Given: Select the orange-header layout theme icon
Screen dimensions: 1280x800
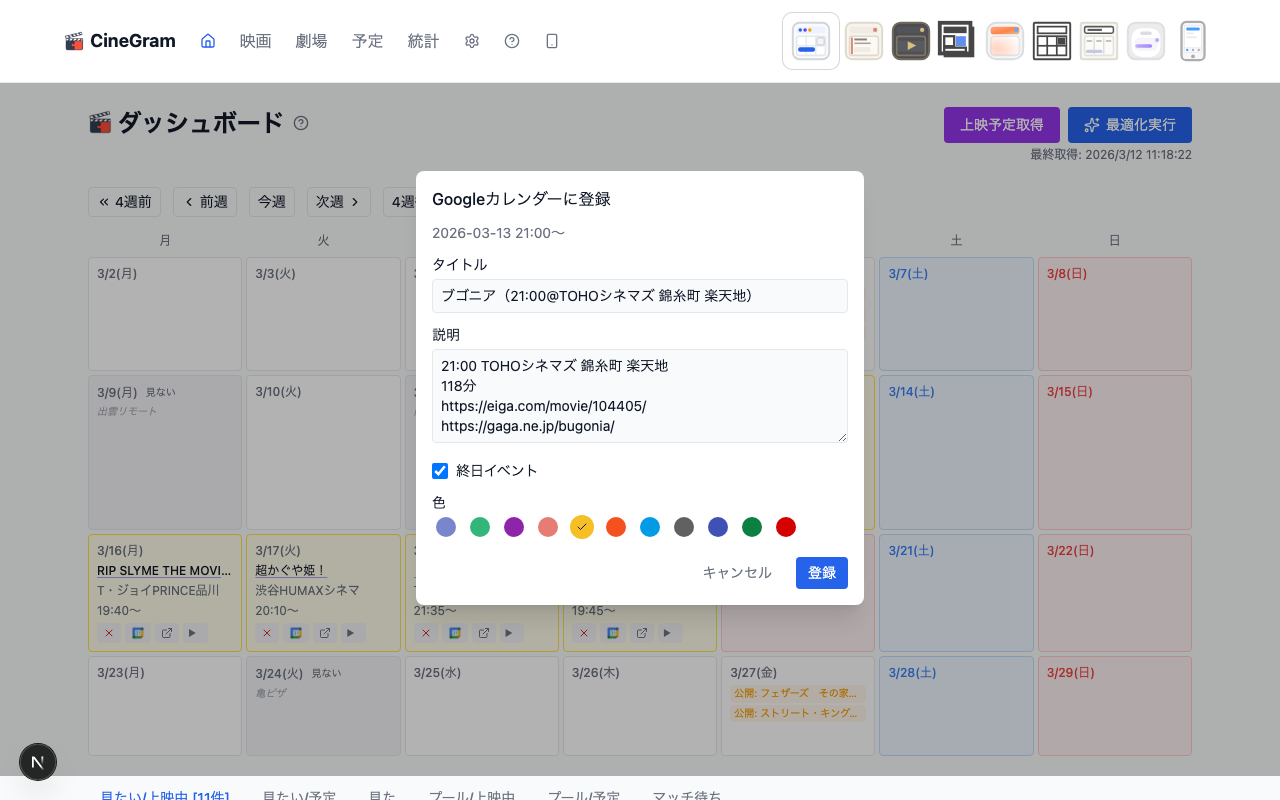Looking at the screenshot, I should (1004, 40).
